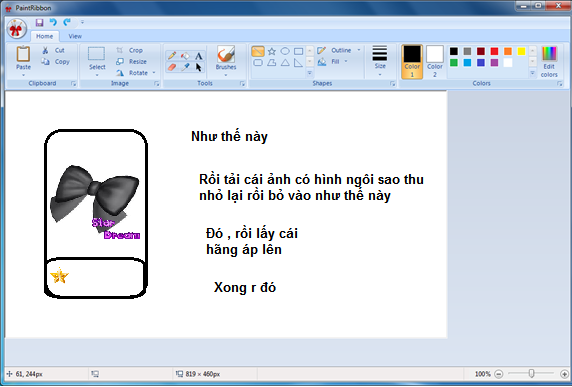Expand the Brushes dropdown arrow

tap(226, 75)
